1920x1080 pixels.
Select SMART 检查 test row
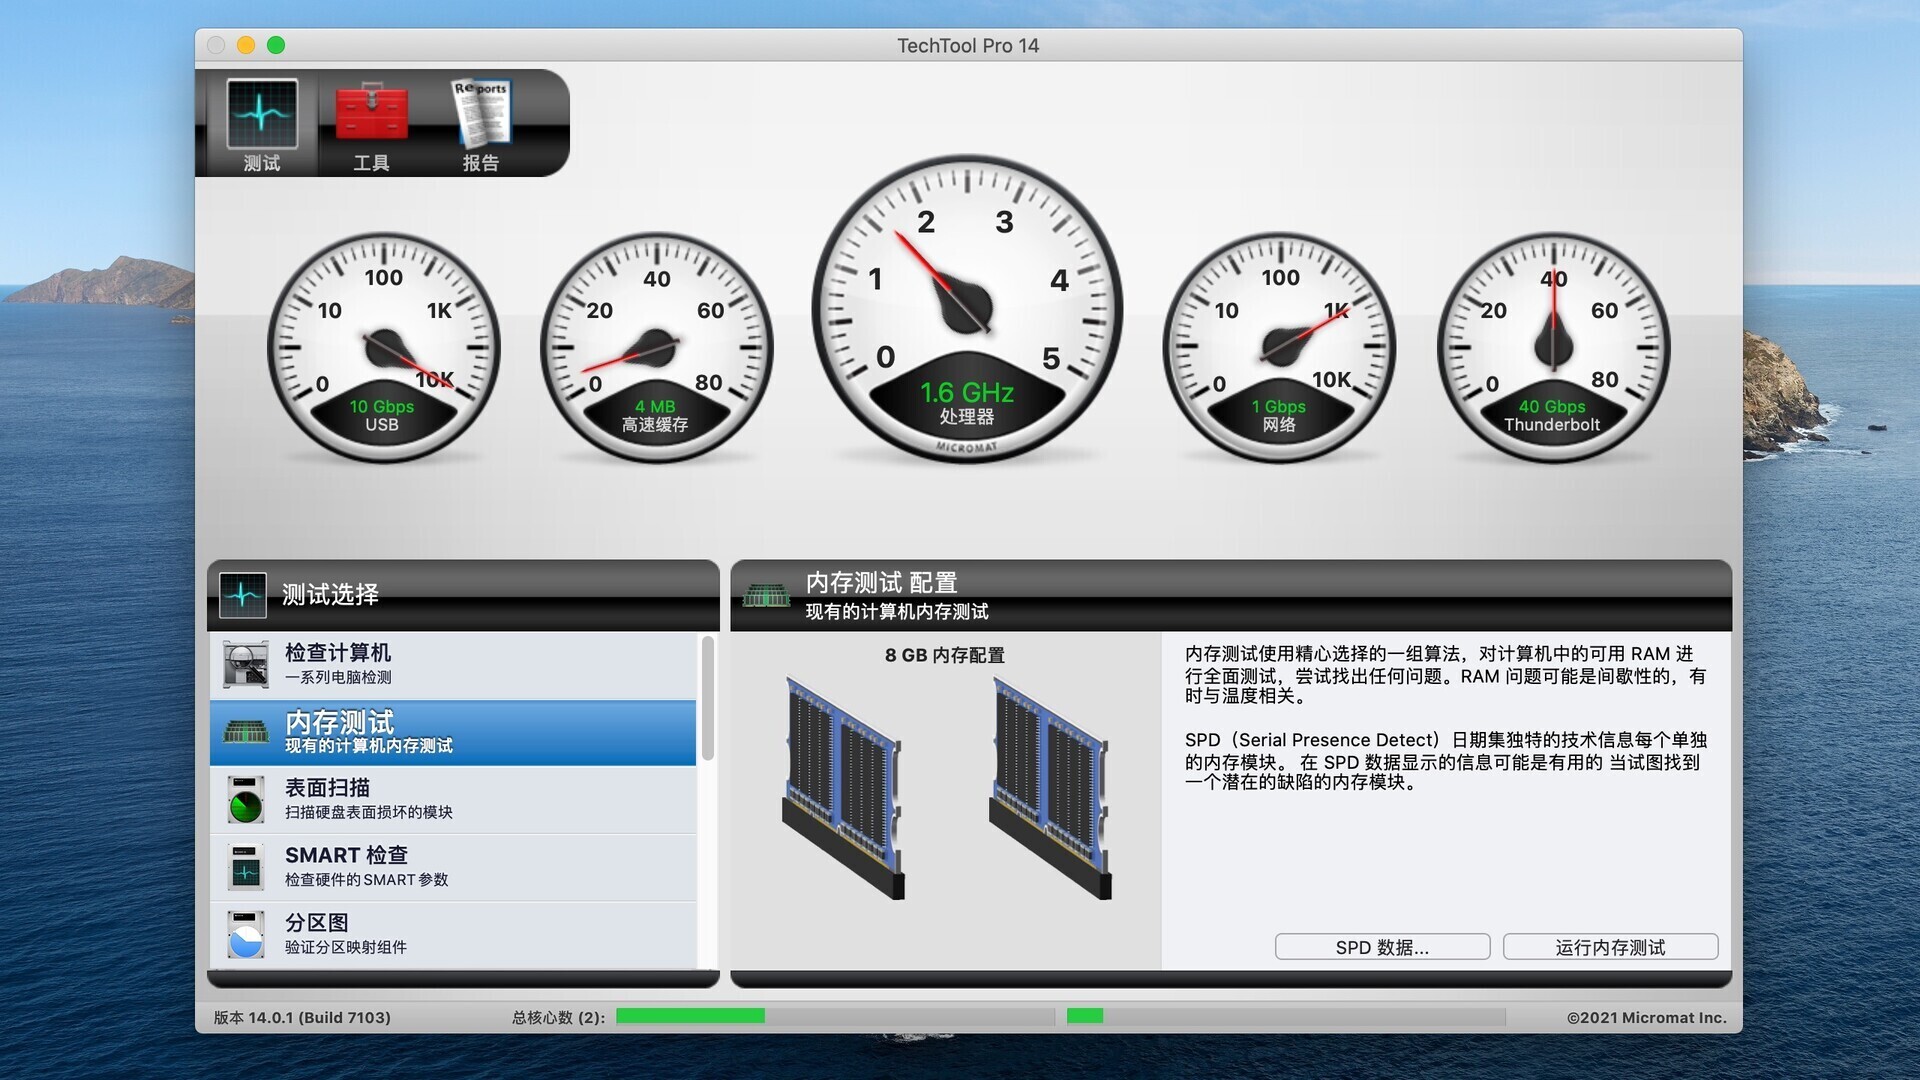(453, 867)
